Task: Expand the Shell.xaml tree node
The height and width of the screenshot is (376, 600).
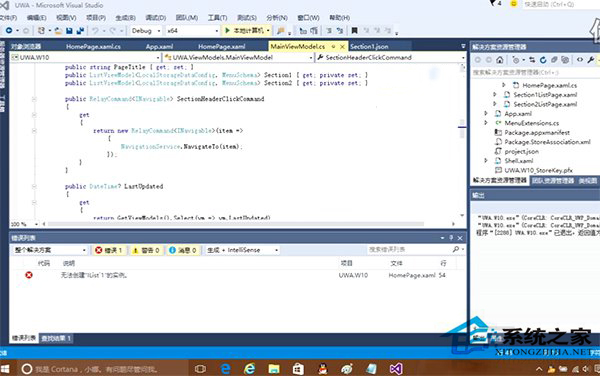Action: click(x=486, y=161)
